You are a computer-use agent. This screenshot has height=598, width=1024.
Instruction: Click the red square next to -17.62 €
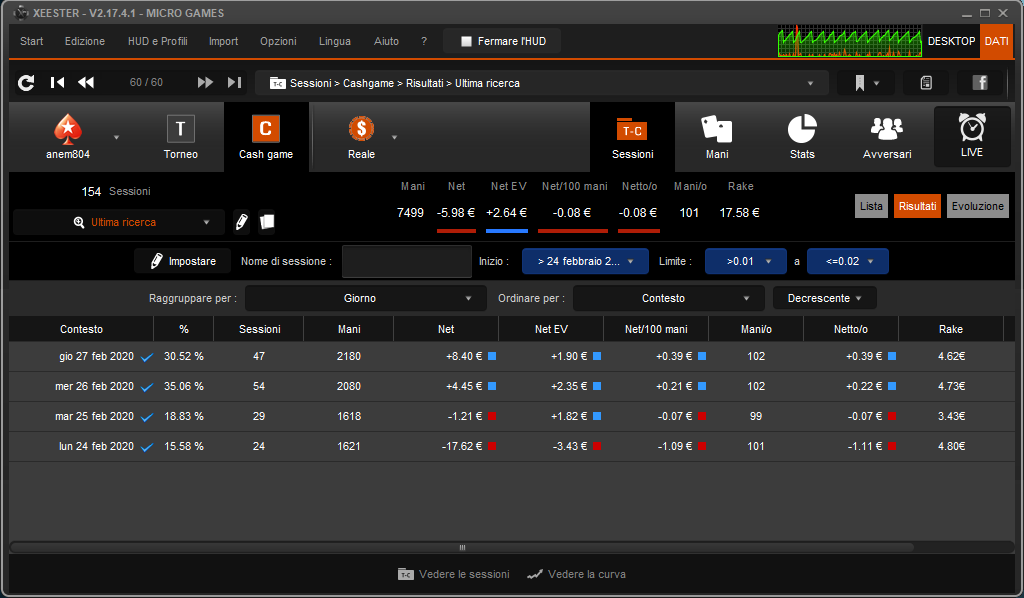click(x=492, y=447)
